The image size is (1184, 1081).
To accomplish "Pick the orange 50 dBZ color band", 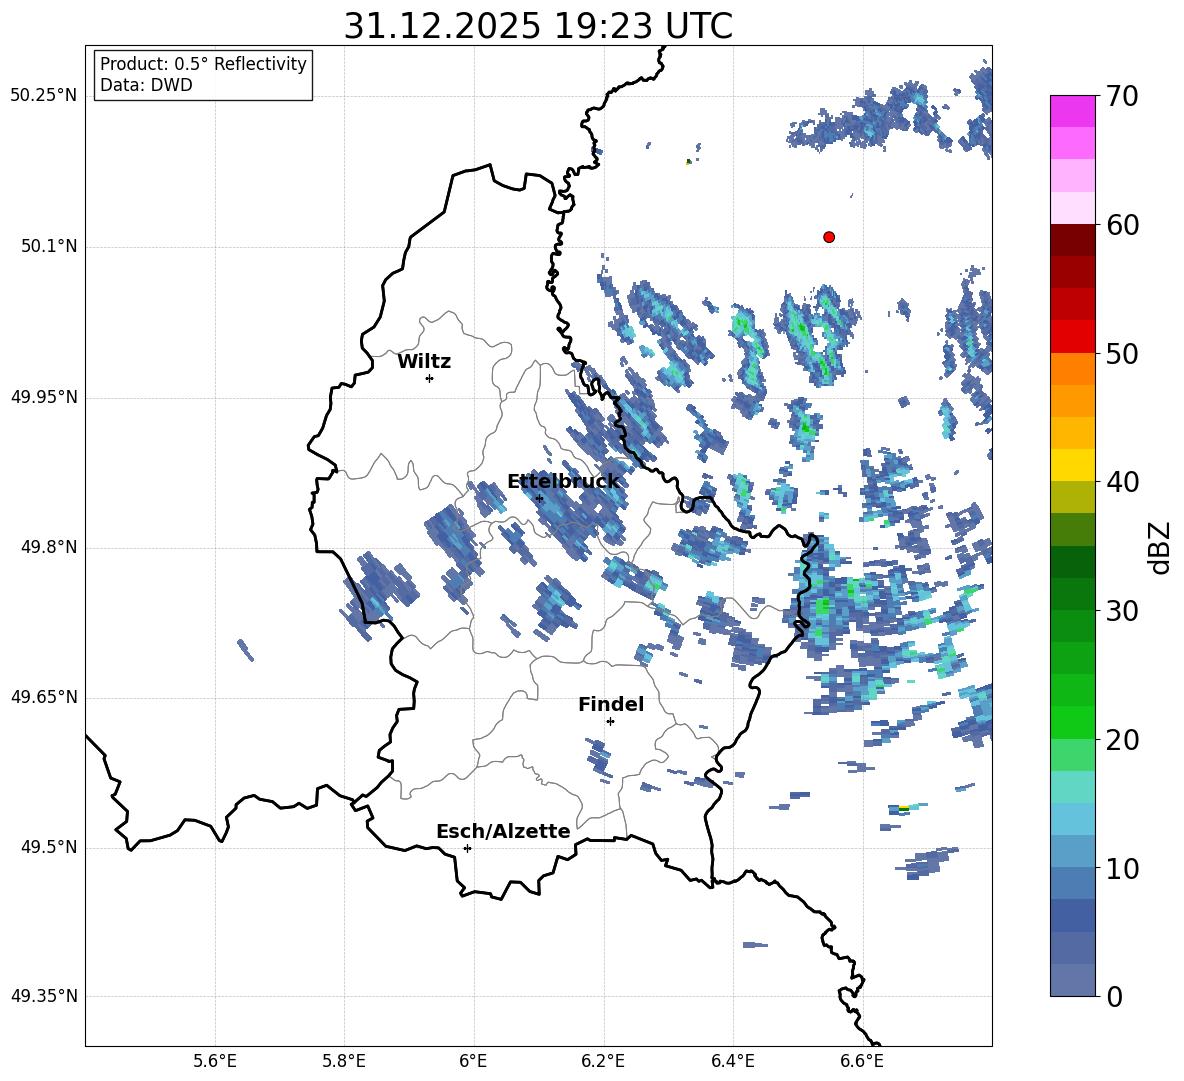I will (x=1072, y=368).
